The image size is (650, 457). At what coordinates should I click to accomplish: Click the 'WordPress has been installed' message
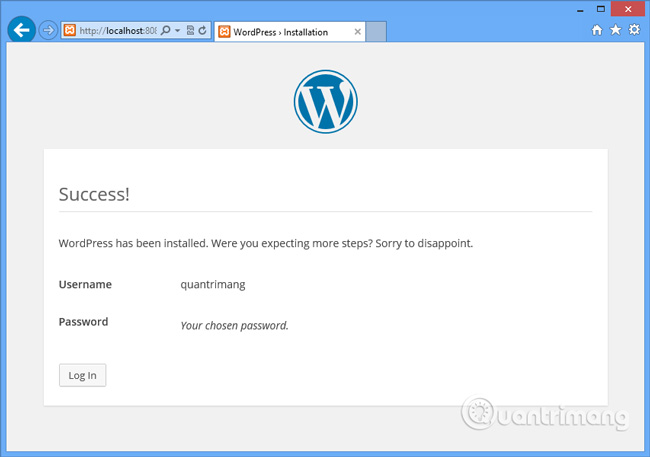pos(266,243)
